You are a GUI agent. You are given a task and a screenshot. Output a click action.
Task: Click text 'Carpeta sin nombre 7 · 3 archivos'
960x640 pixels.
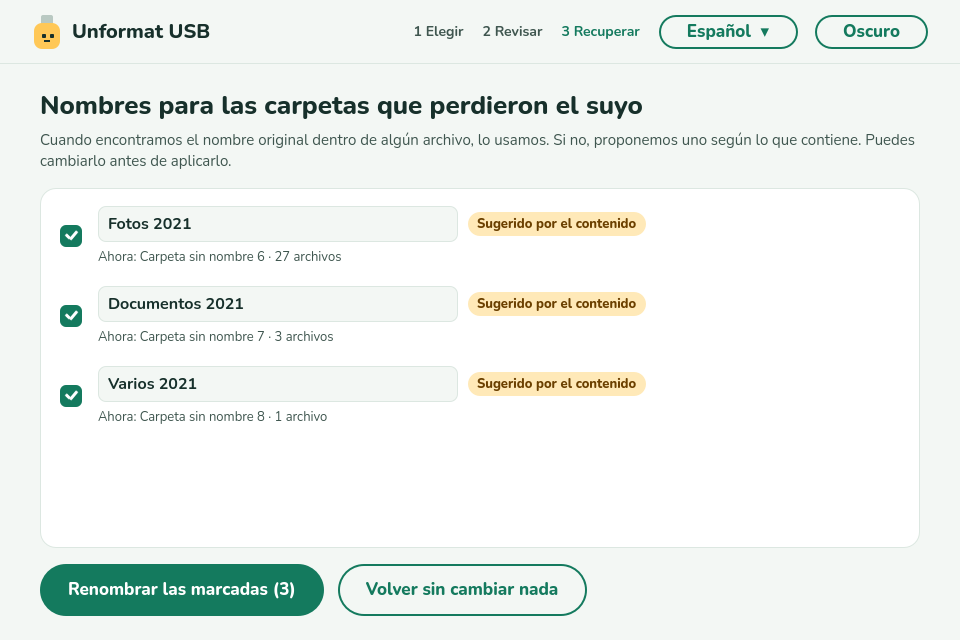236,337
